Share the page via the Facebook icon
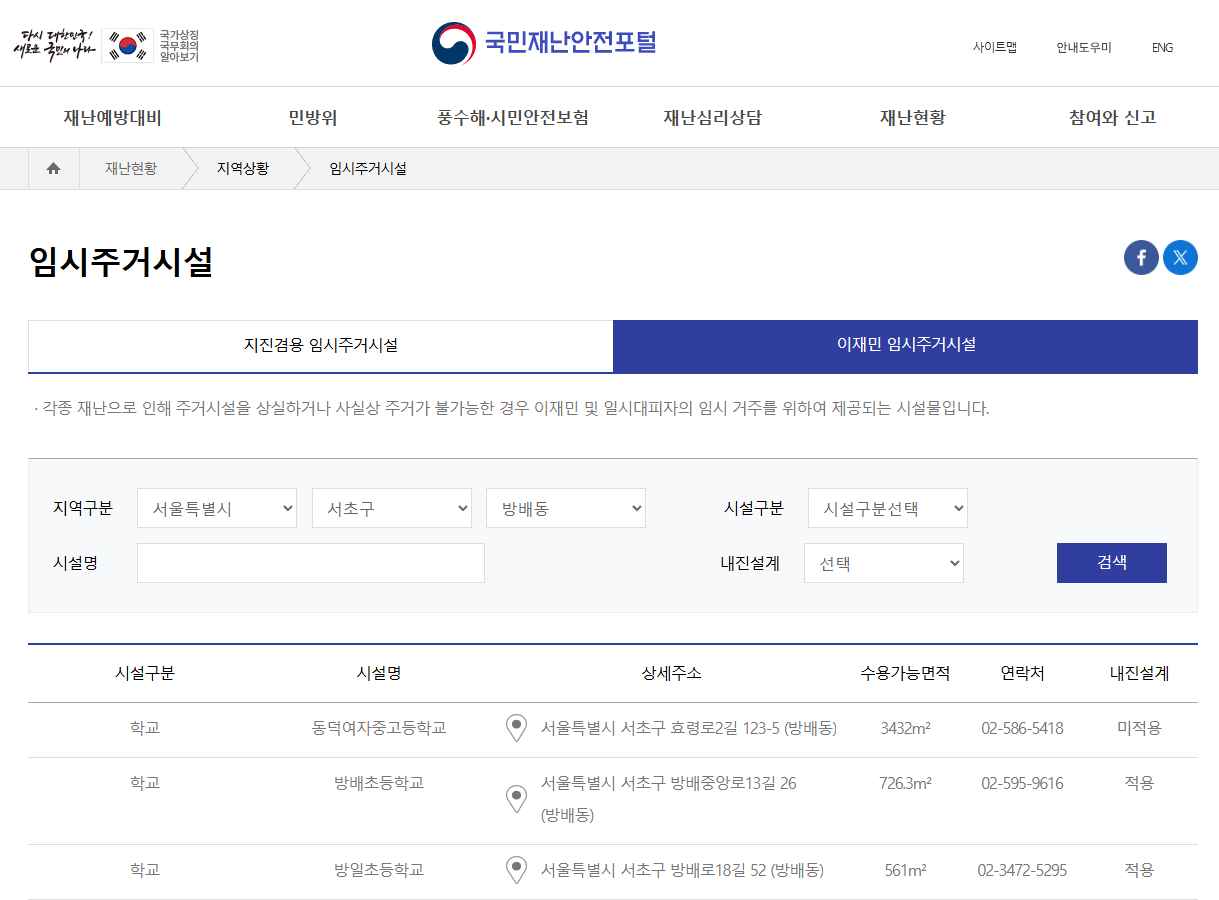 [x=1141, y=257]
